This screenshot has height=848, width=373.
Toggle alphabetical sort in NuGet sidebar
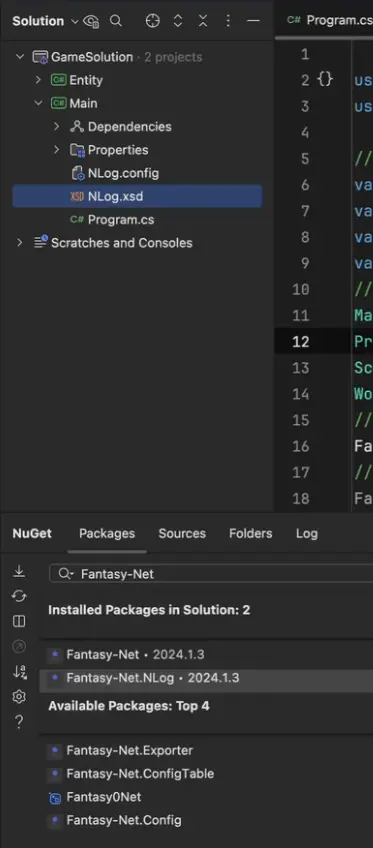[x=19, y=672]
